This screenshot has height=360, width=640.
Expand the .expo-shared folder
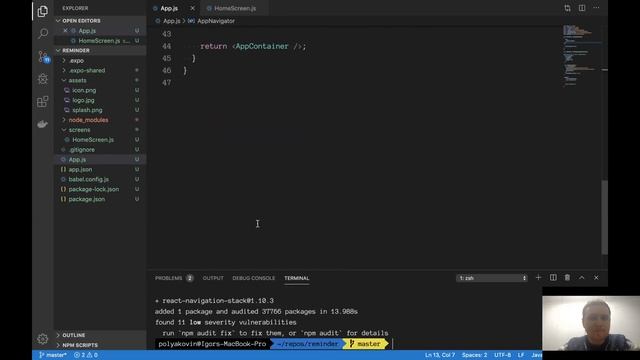tap(87, 70)
